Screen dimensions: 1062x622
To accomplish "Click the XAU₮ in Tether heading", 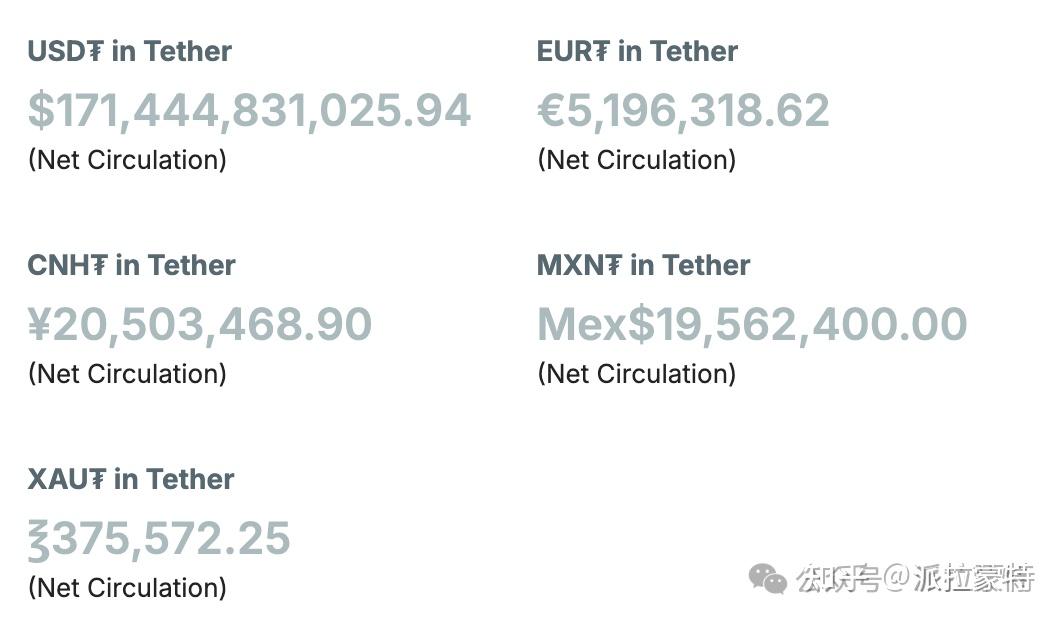I will tap(131, 480).
